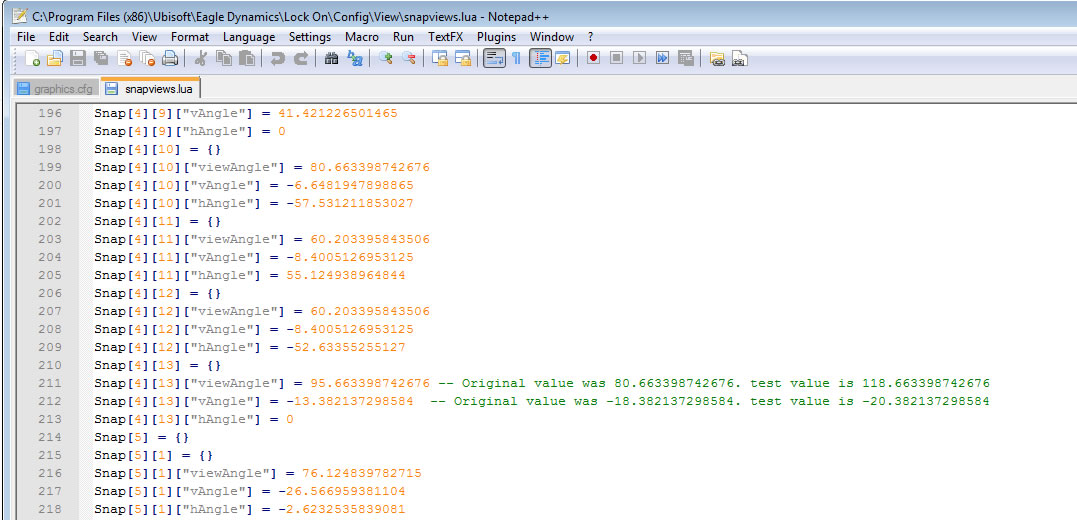Screen dimensions: 1077x520
Task: Click value 76.124839782715 on line 216
Action: pos(362,473)
